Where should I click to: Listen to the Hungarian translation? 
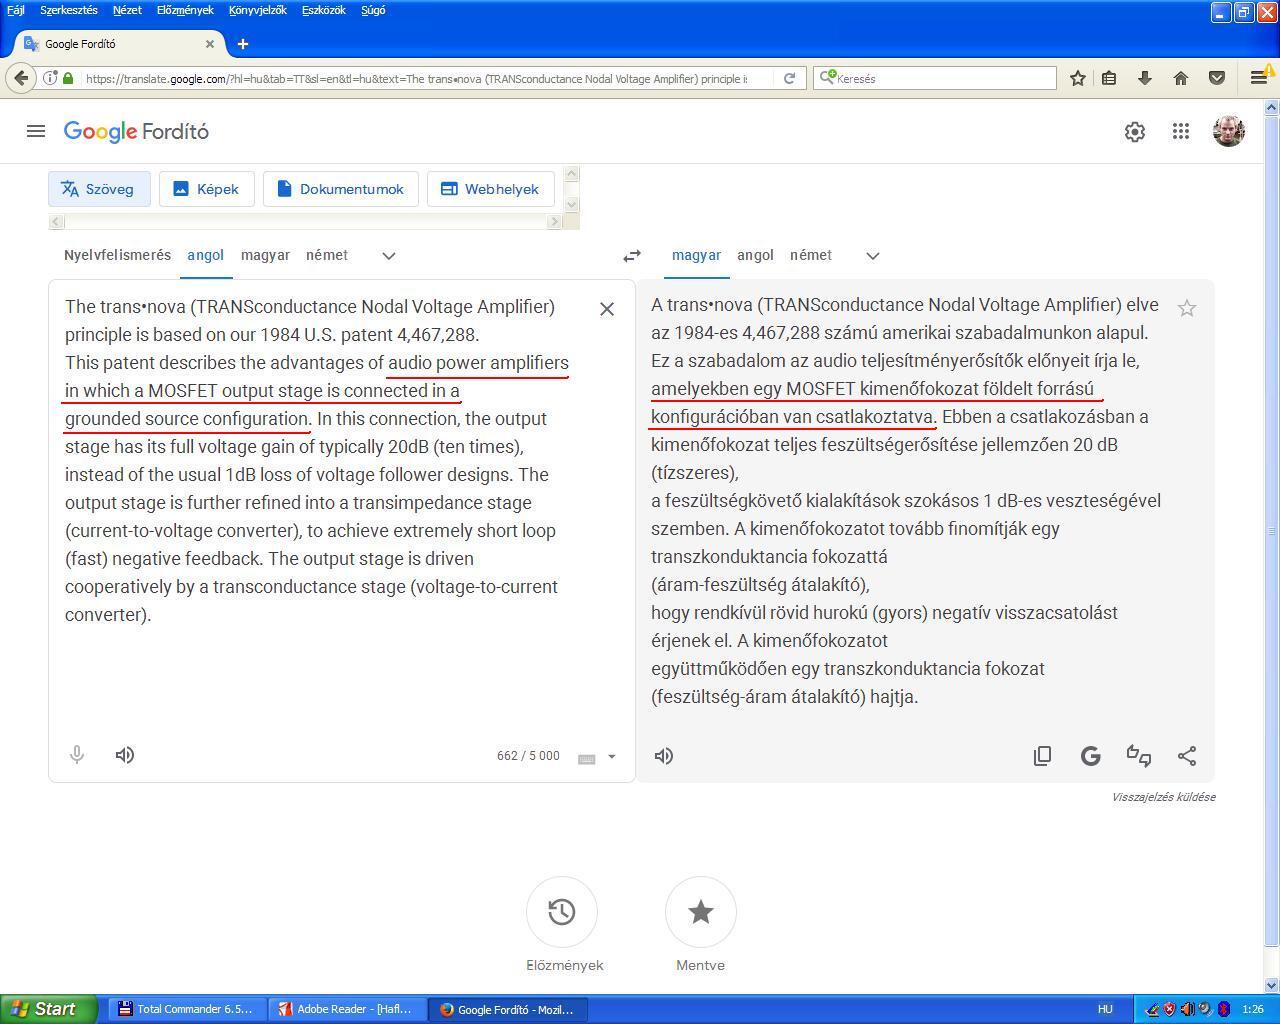click(664, 756)
